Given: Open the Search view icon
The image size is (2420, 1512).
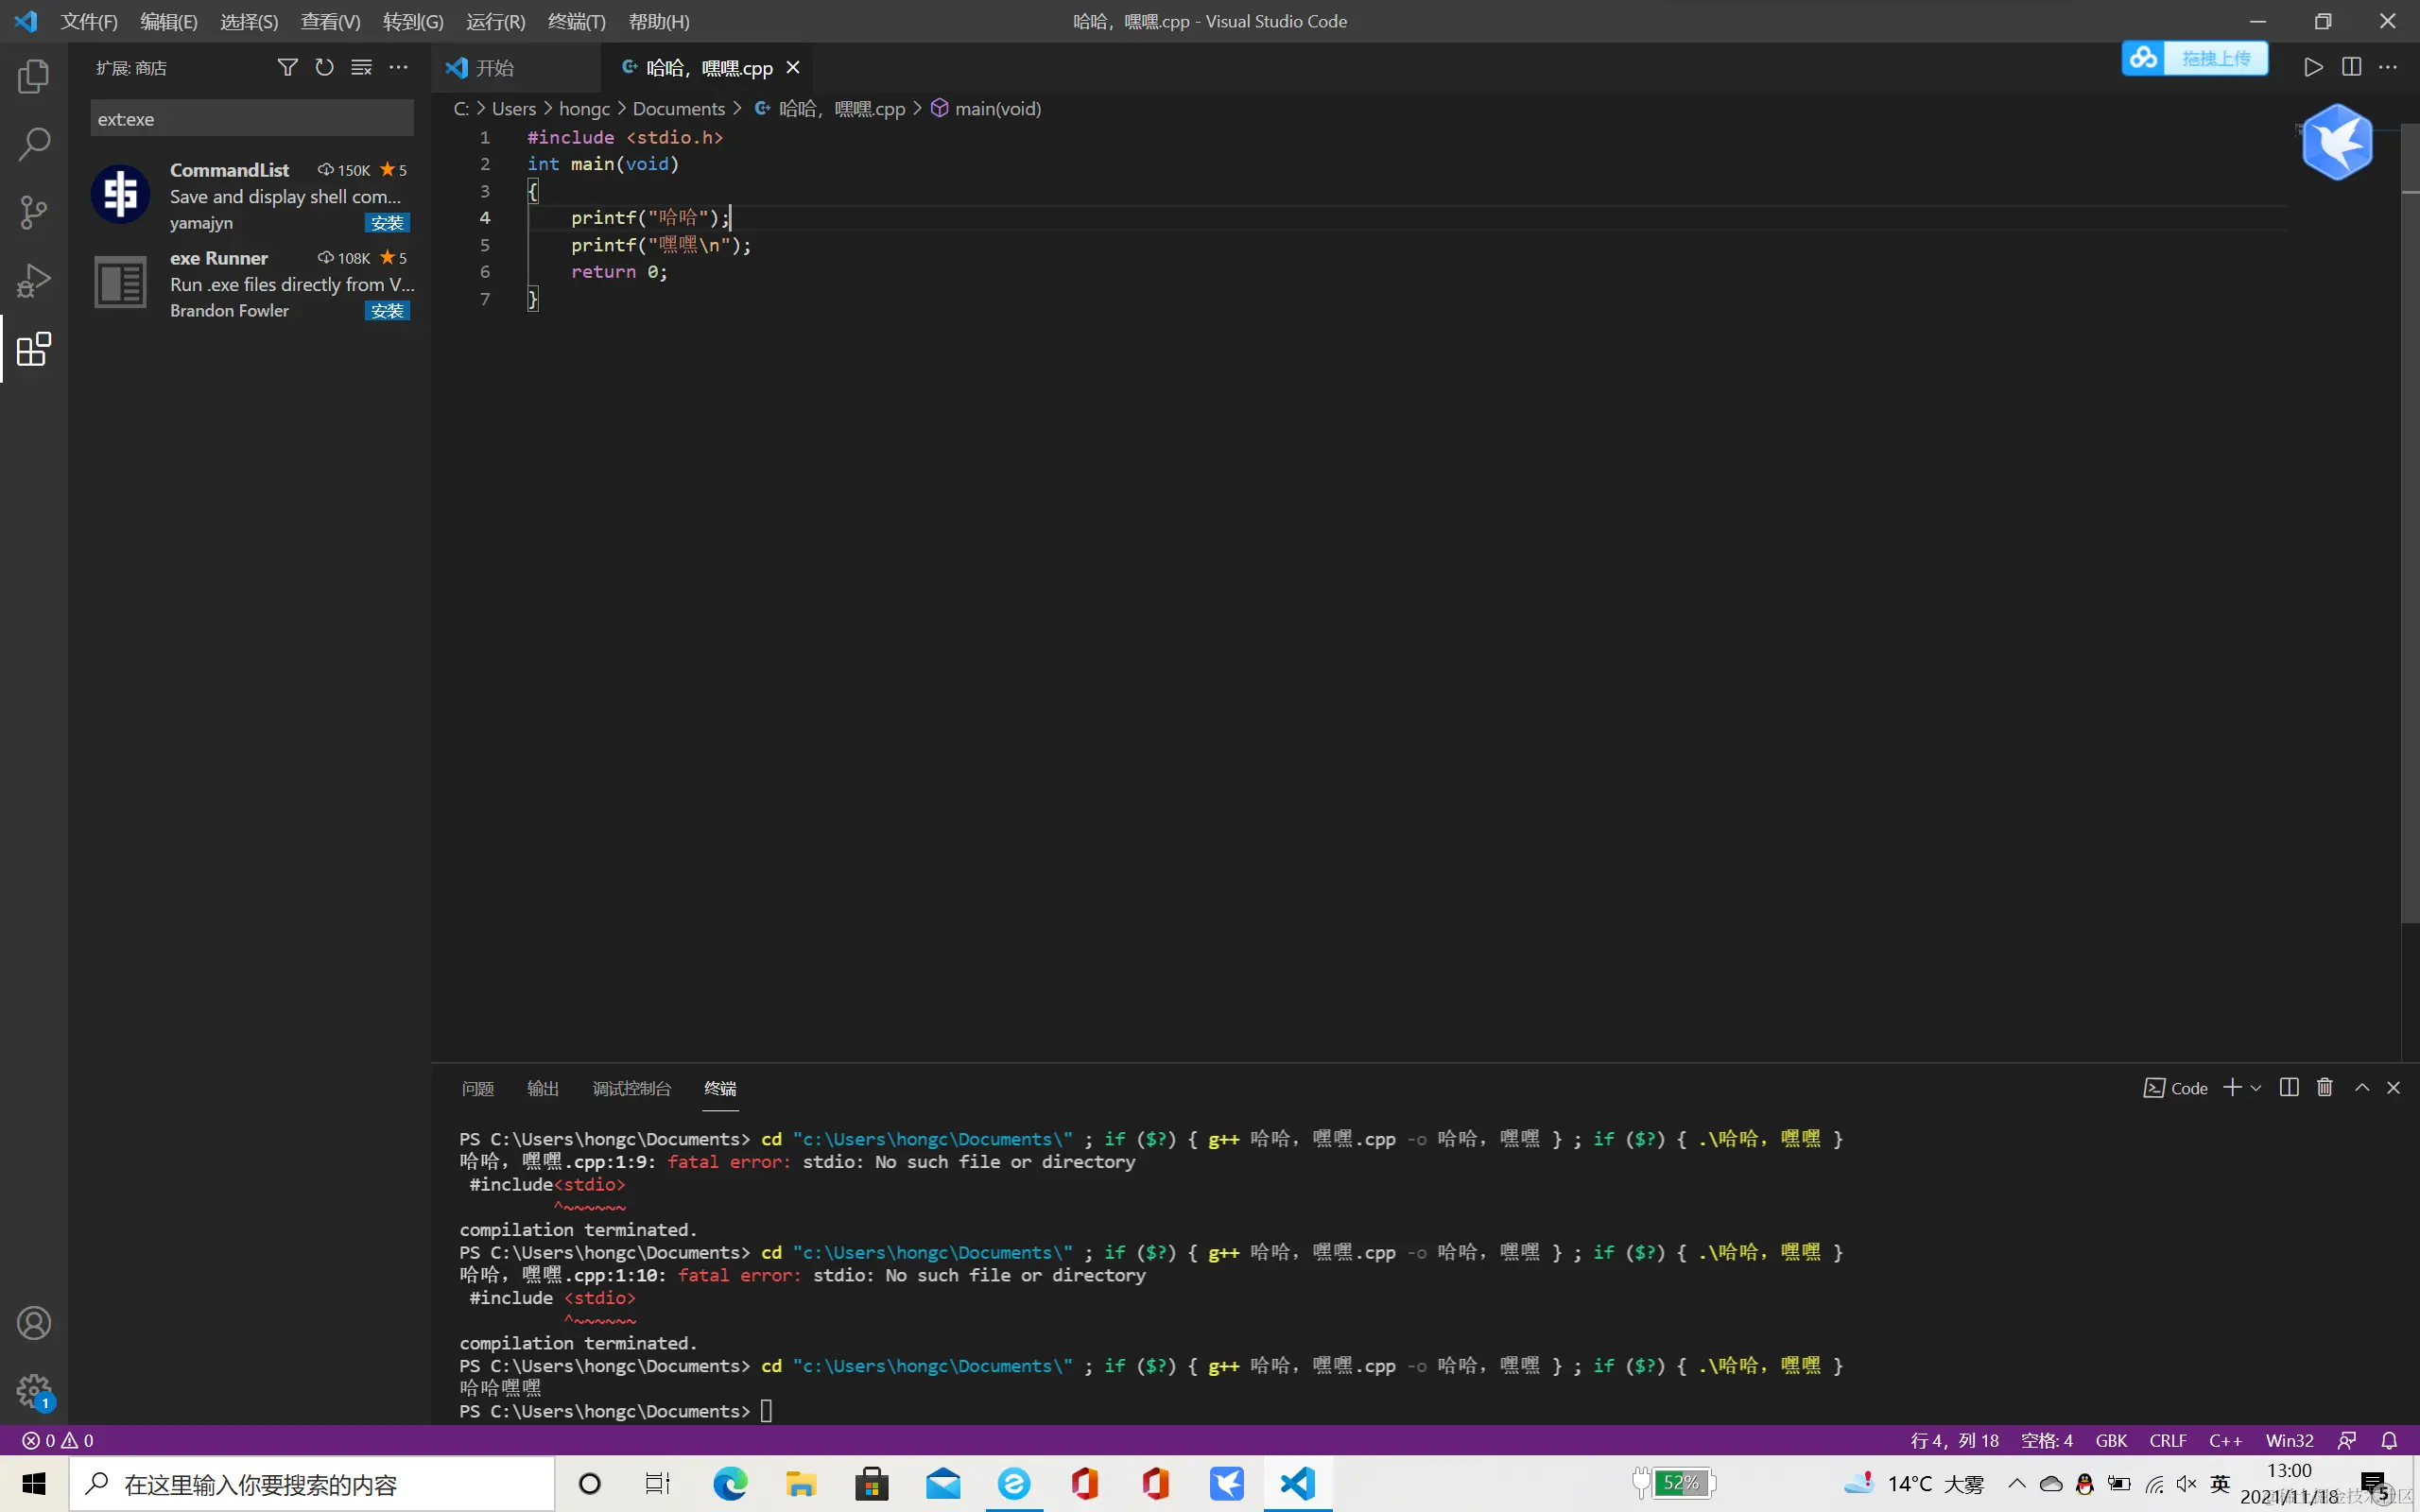Looking at the screenshot, I should (34, 144).
